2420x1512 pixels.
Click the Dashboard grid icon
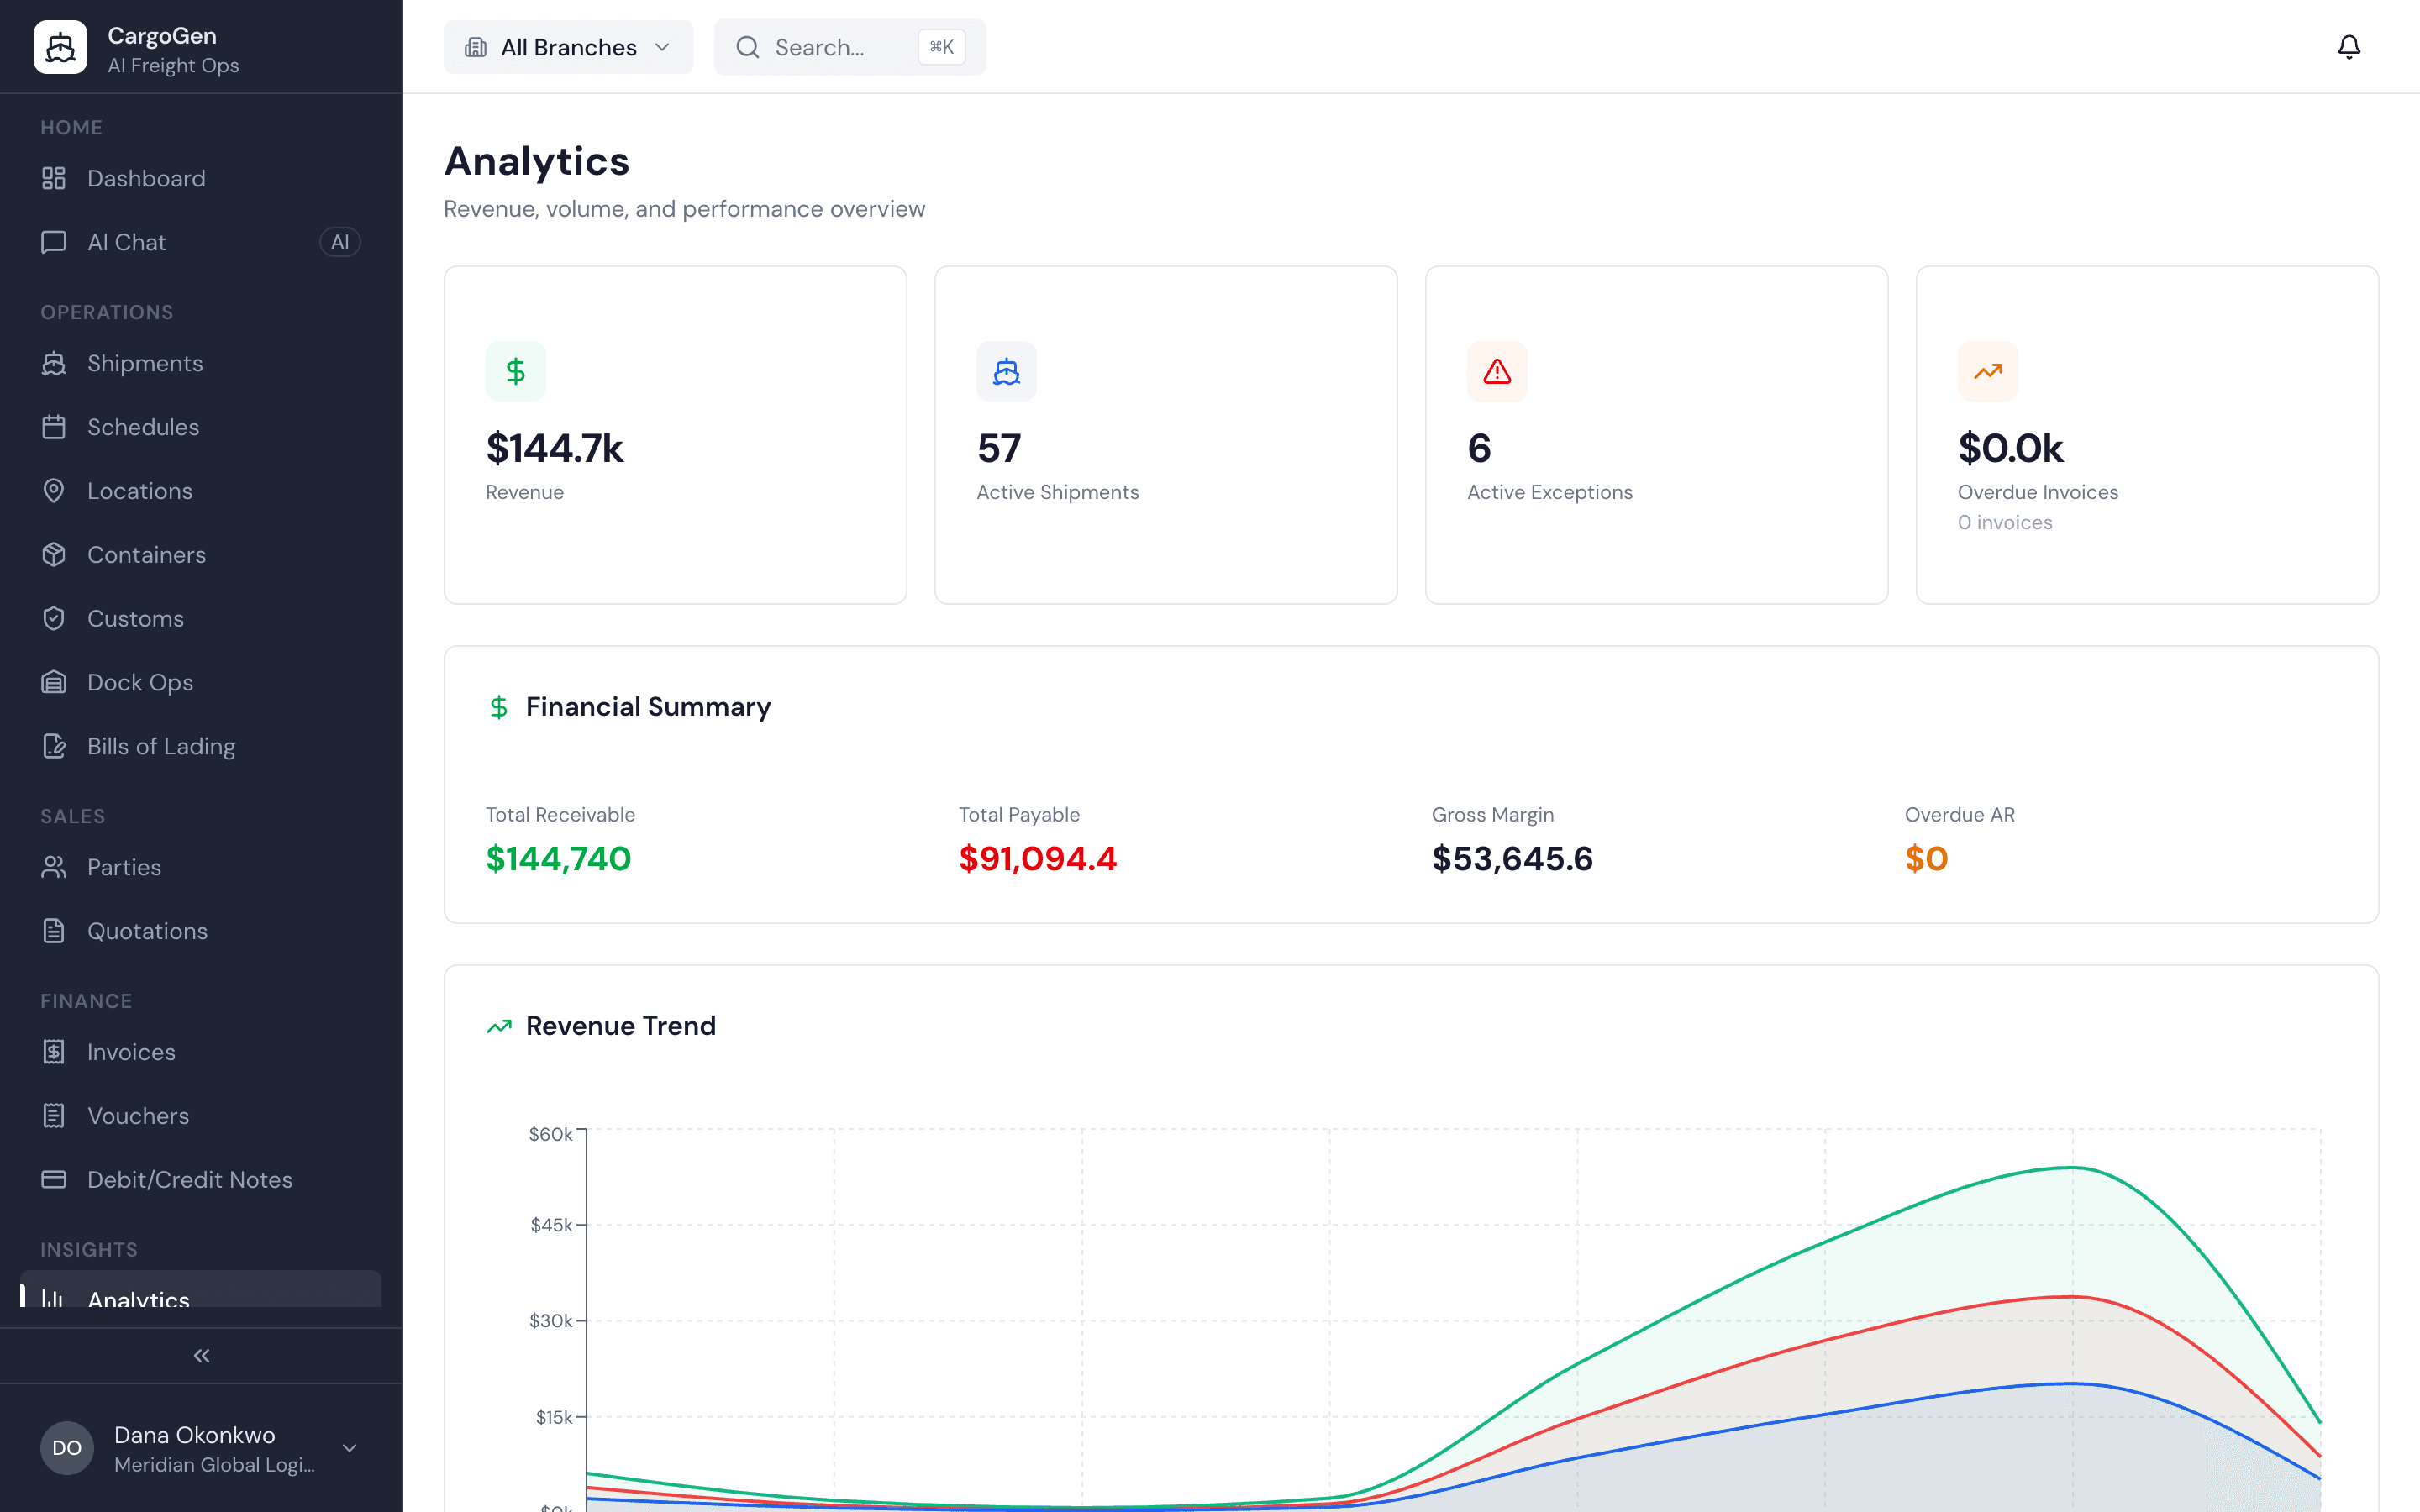54,178
